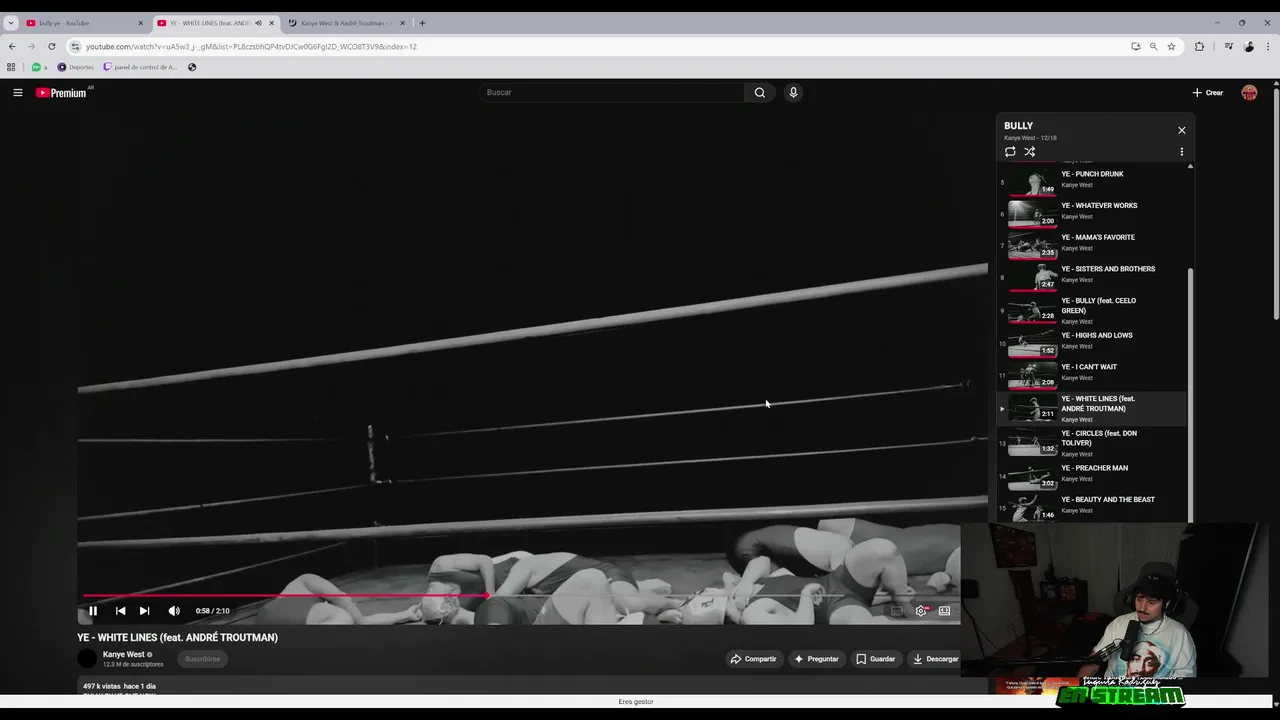Subscribe using the Suscribirse button
Image resolution: width=1280 pixels, height=720 pixels.
click(x=202, y=659)
